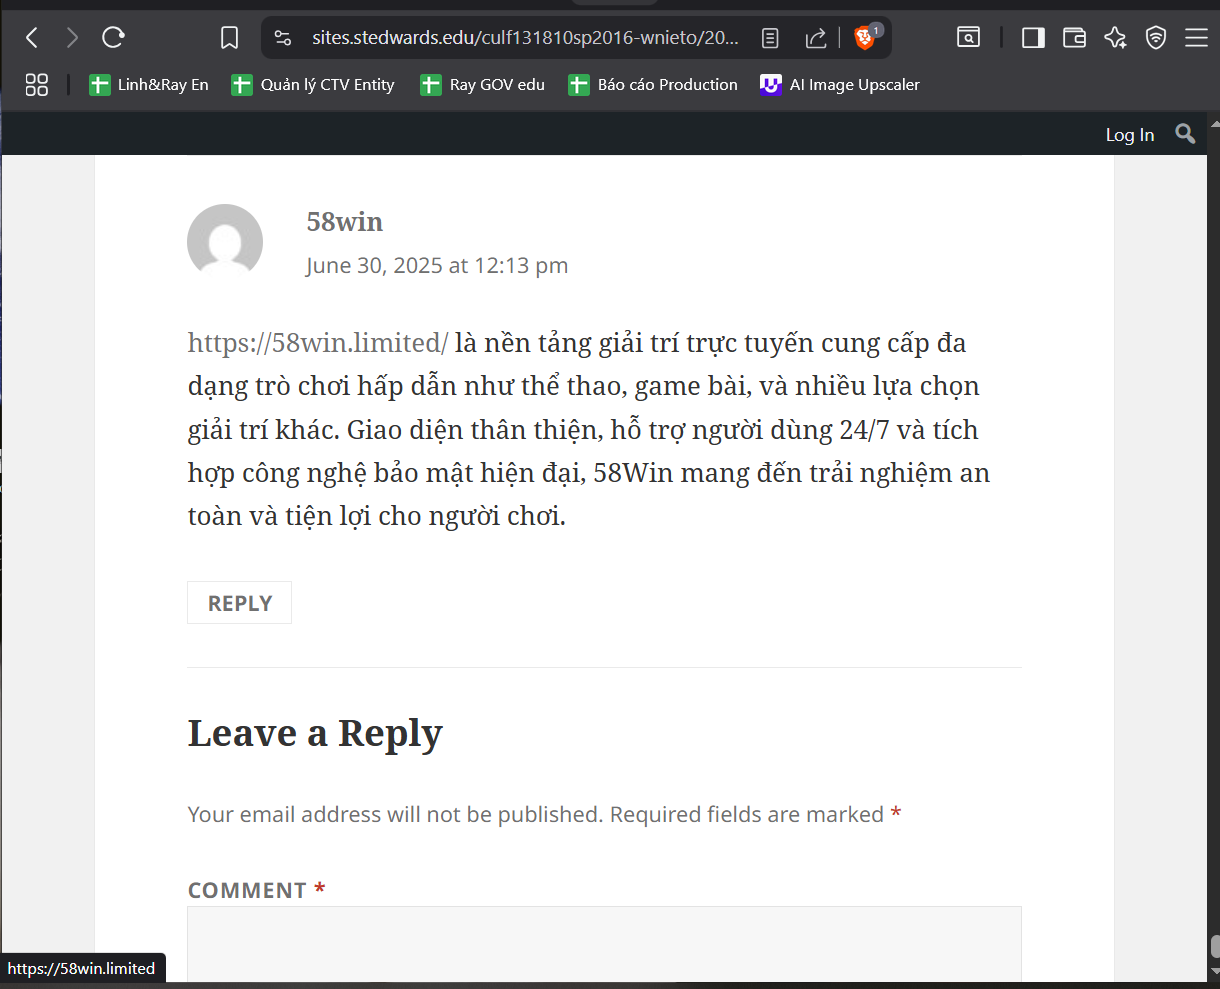Bookmark this page using the bookmark icon
1220x989 pixels.
tap(229, 38)
